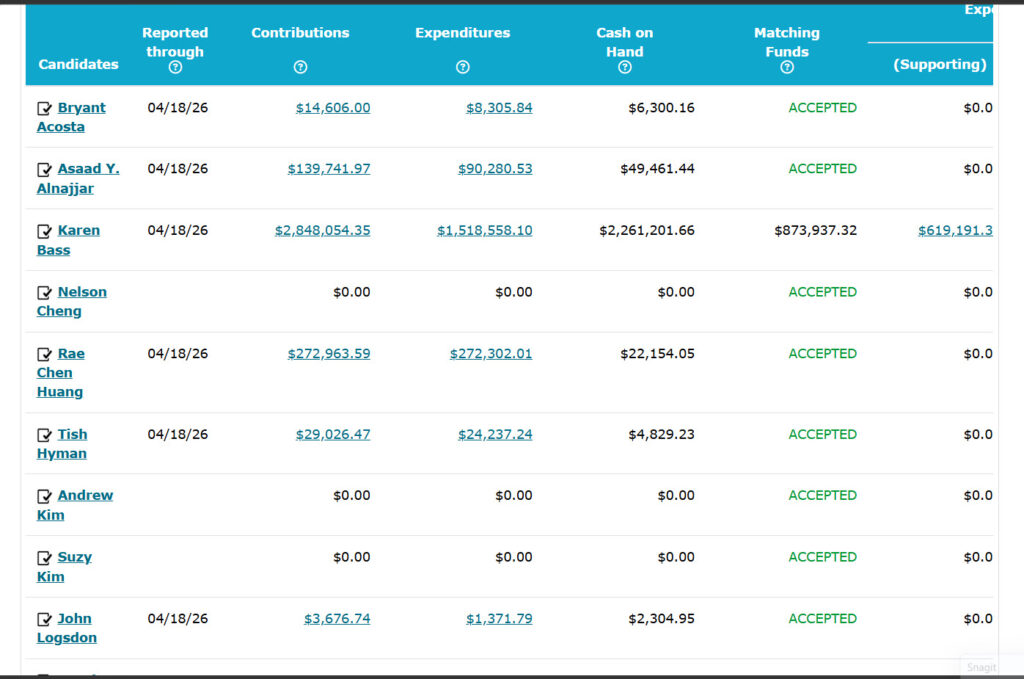Viewport: 1024px width, 679px height.
Task: View Karen Bass expenditures $1,518,558.10
Action: (485, 230)
